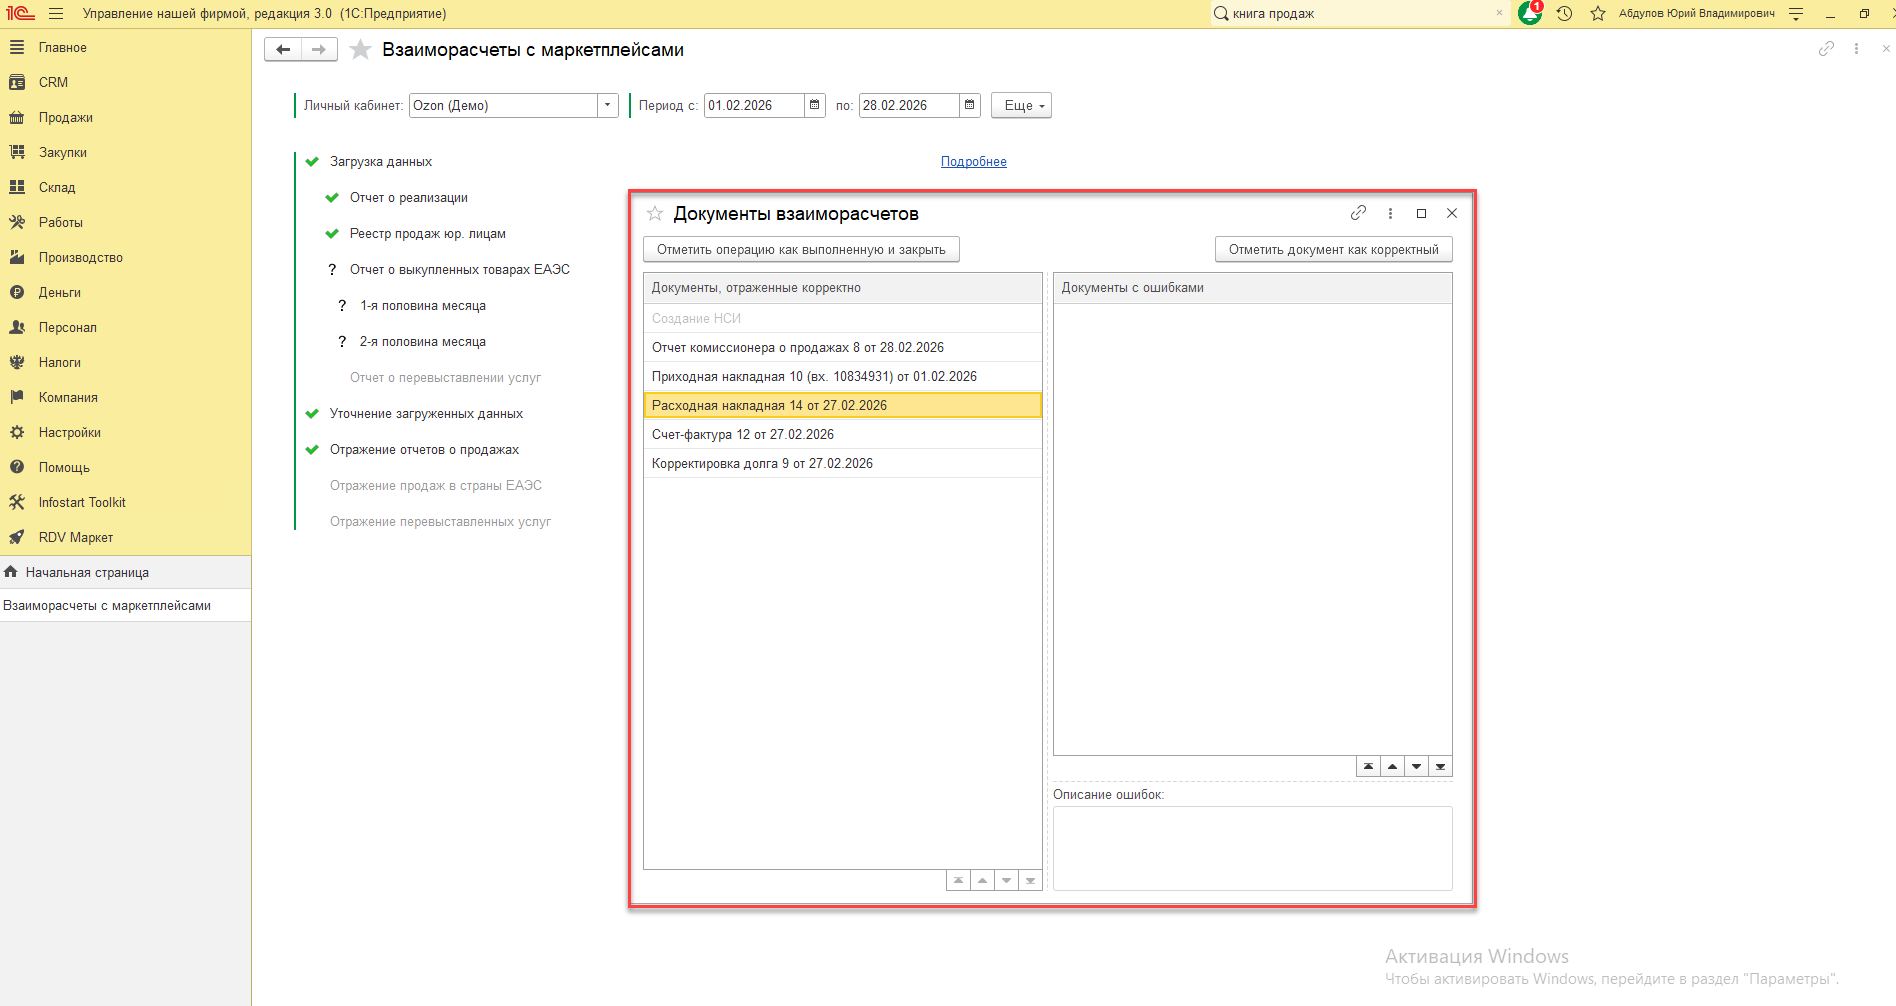Click the Подробнее link
The width and height of the screenshot is (1896, 1006).
[x=973, y=161]
